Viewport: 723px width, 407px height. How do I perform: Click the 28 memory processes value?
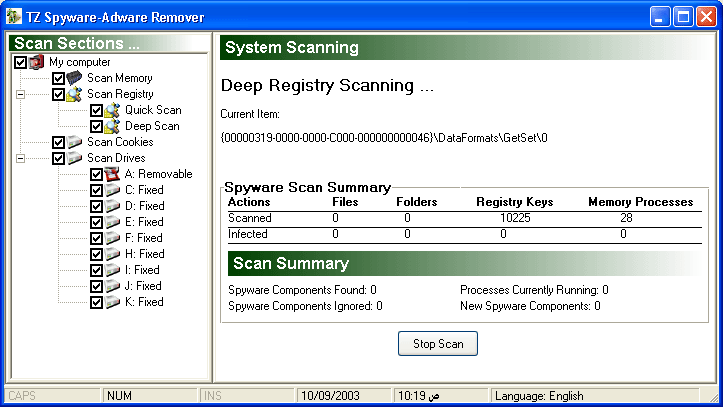(x=626, y=218)
